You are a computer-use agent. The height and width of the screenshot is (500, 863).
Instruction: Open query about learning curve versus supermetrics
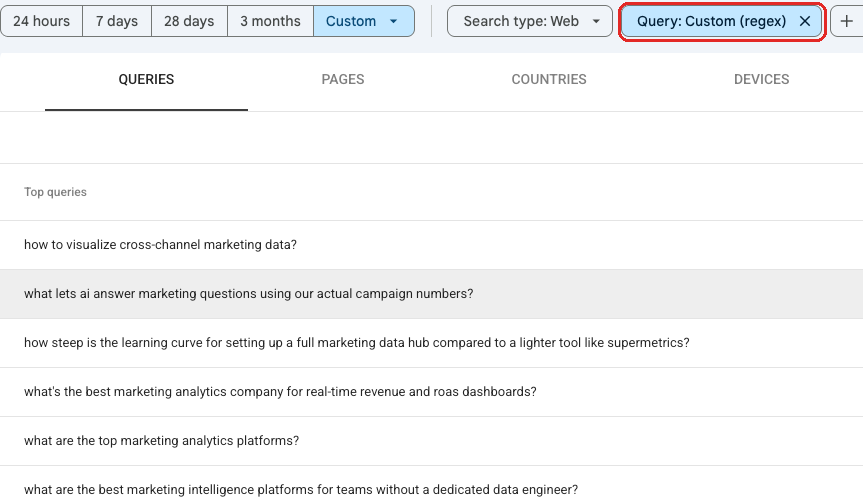coord(432,343)
